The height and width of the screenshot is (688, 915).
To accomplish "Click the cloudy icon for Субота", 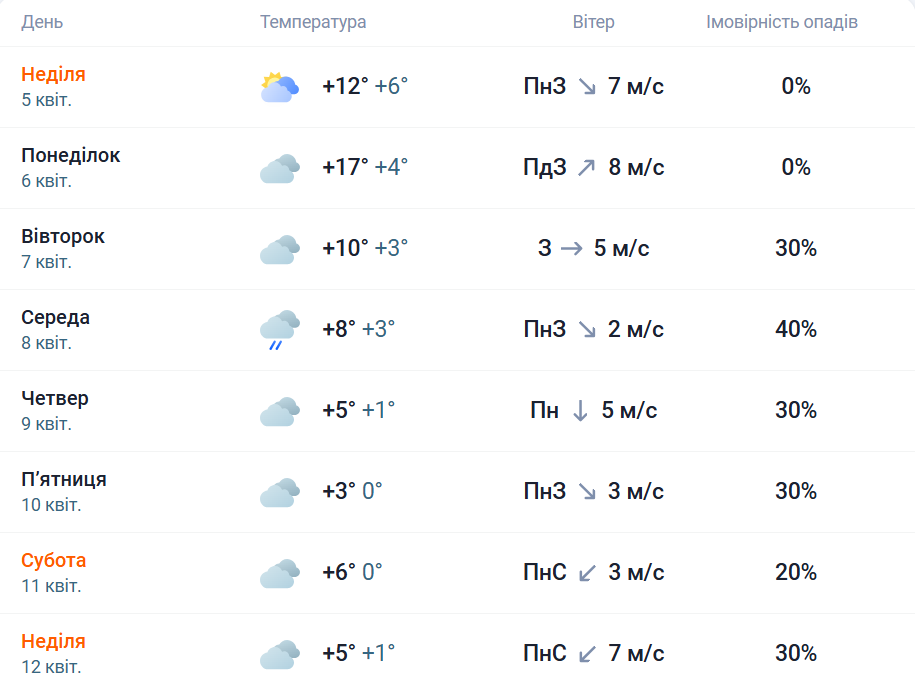I will [279, 574].
